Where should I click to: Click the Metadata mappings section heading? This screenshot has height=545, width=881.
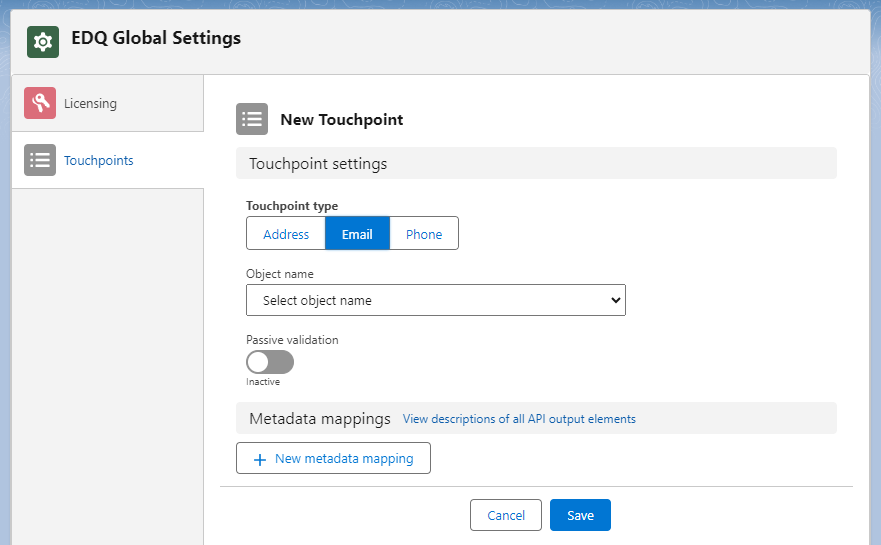[320, 419]
